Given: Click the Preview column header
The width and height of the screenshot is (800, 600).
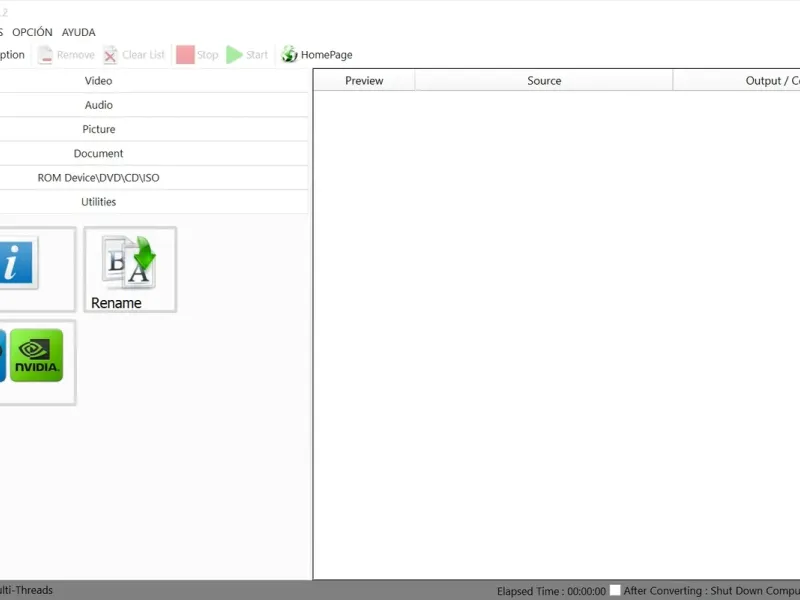Looking at the screenshot, I should pos(364,81).
